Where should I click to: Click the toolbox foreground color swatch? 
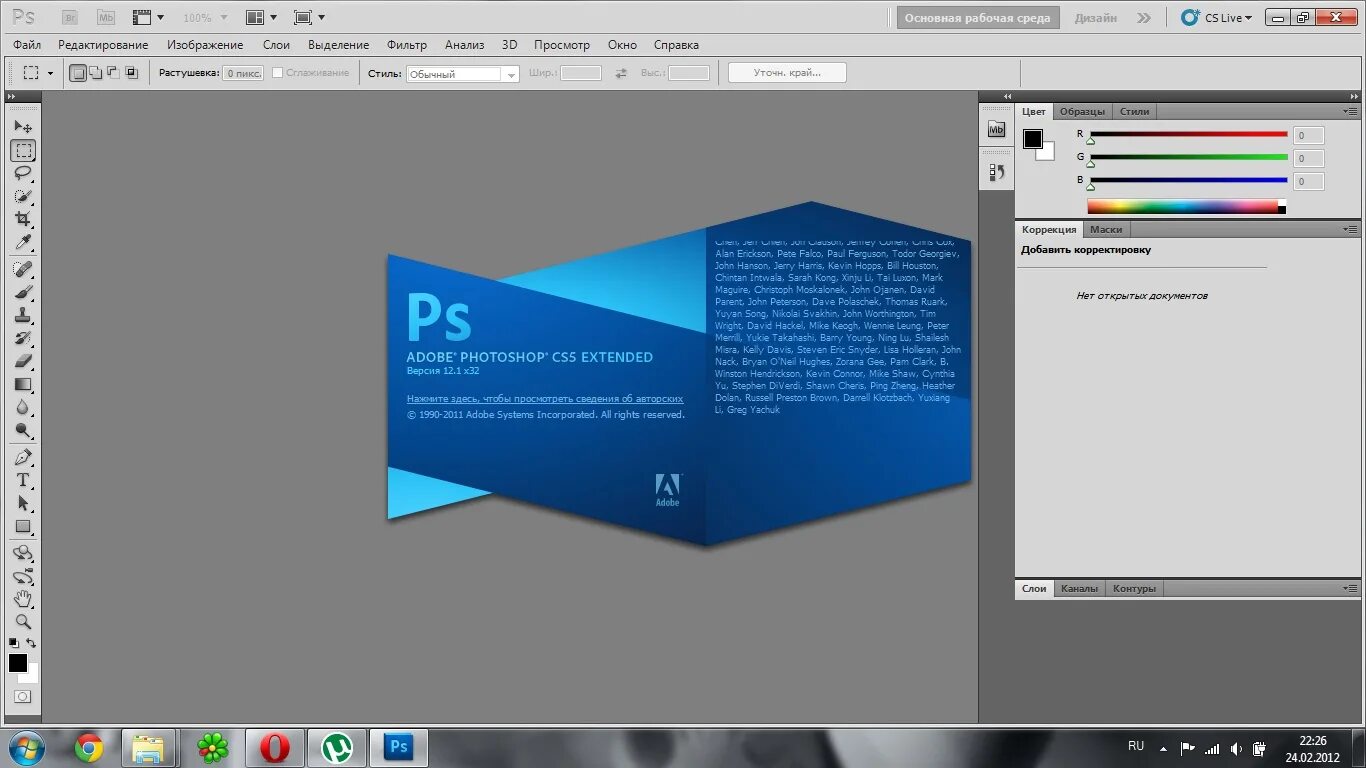[18, 663]
